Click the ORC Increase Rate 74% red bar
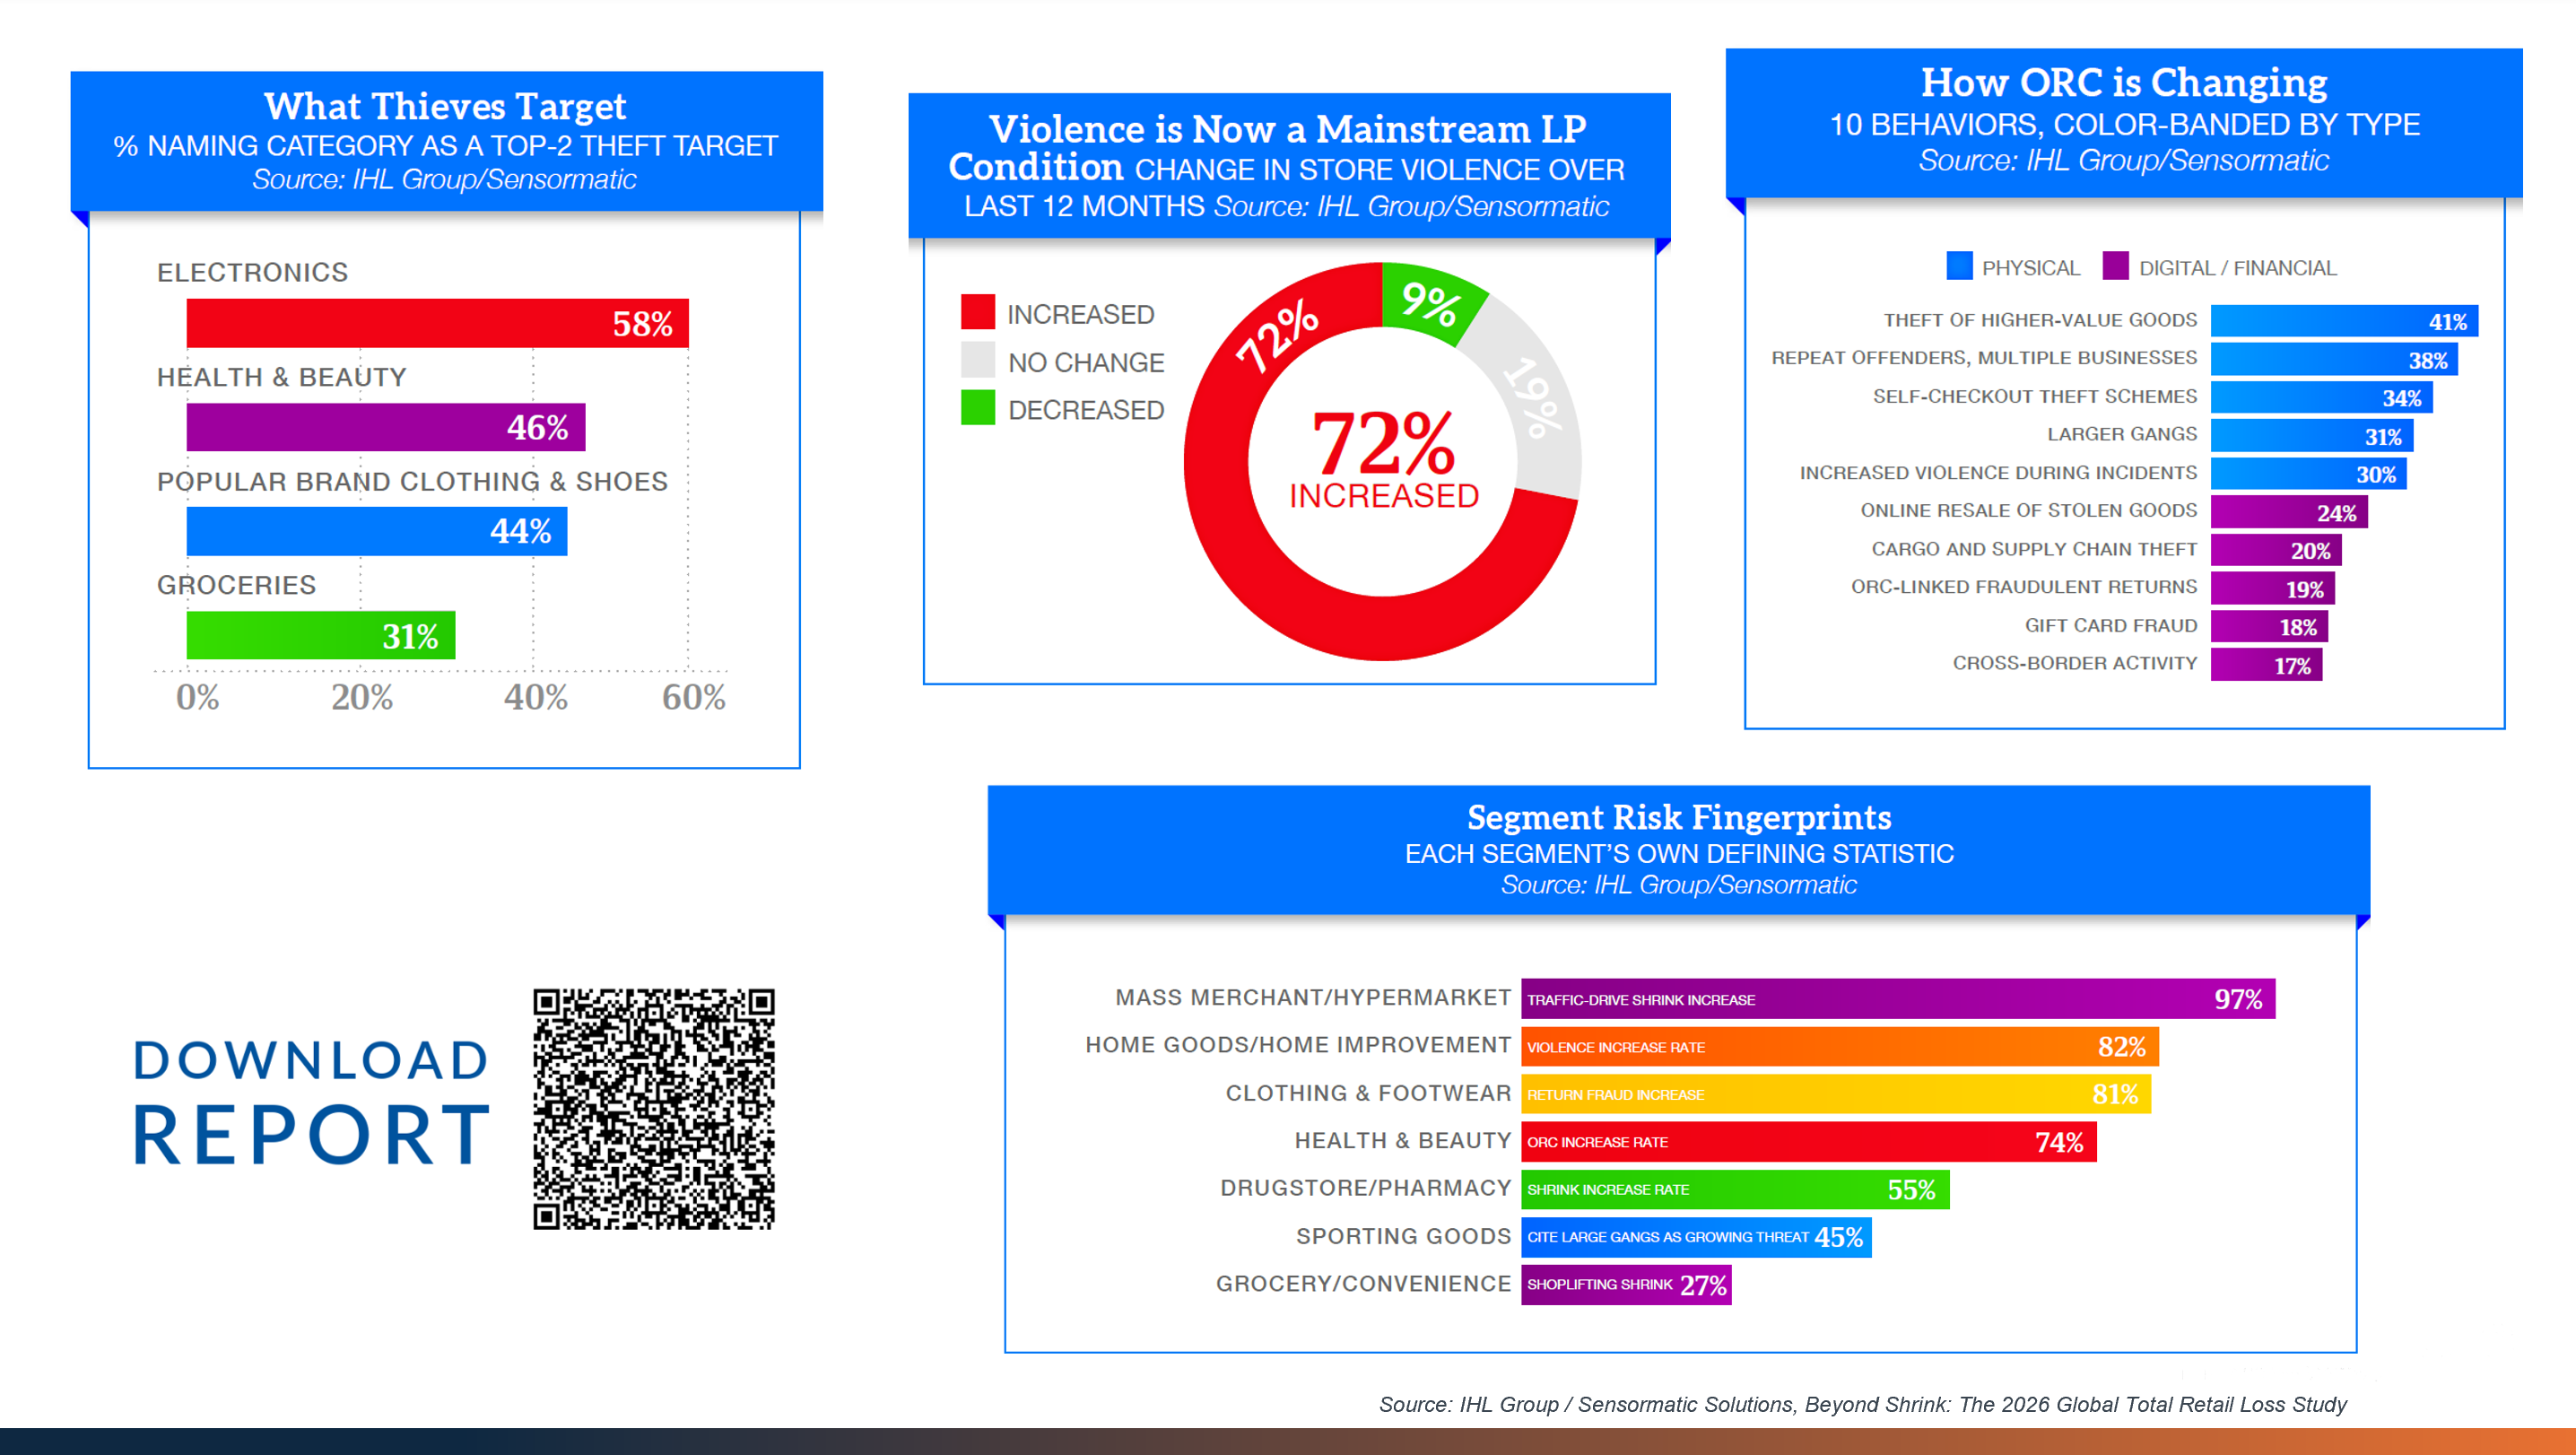The height and width of the screenshot is (1455, 2576). 1808,1142
